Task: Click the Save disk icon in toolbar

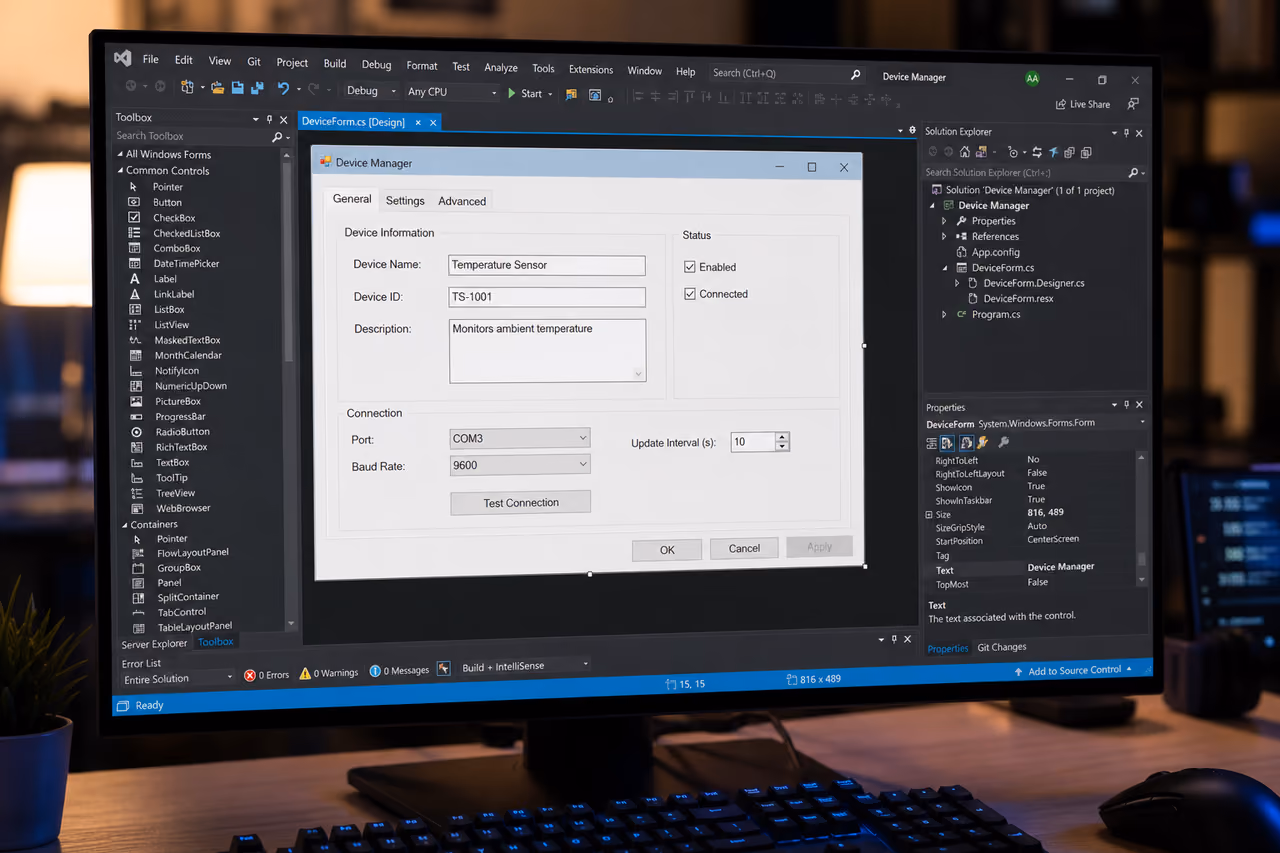Action: [238, 88]
